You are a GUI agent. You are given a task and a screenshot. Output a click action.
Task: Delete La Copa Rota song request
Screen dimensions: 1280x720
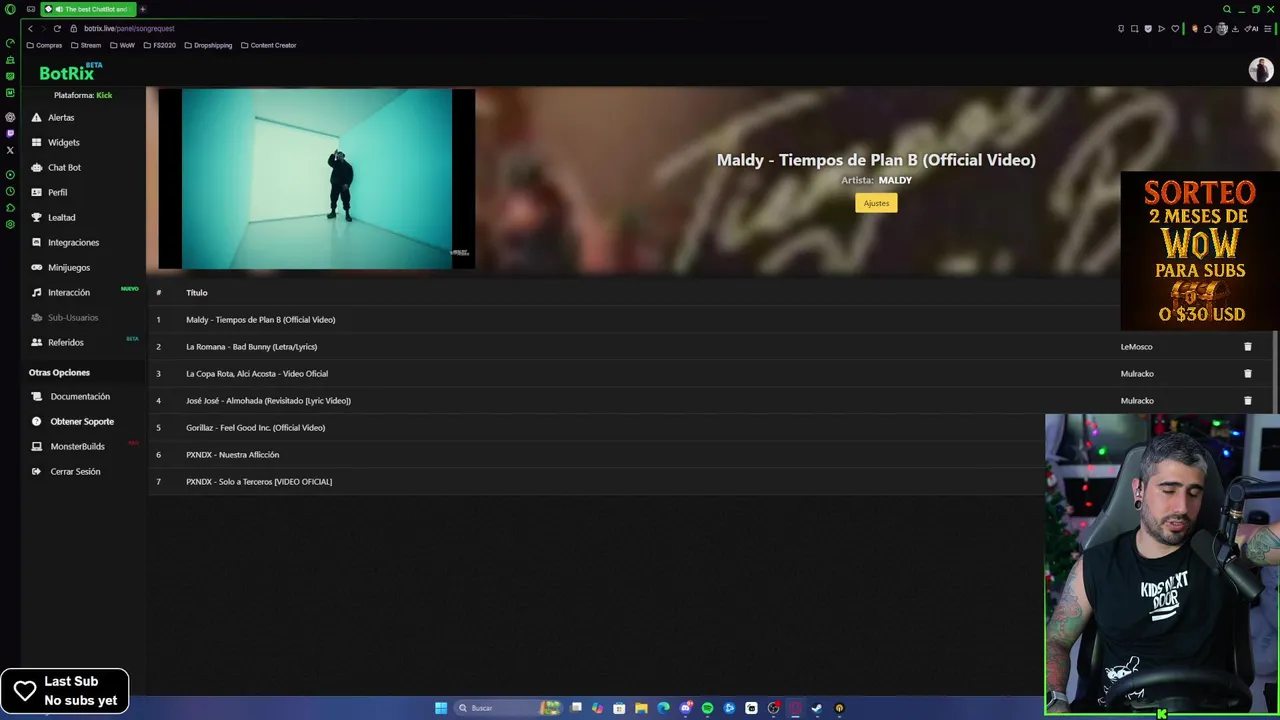pyautogui.click(x=1247, y=373)
